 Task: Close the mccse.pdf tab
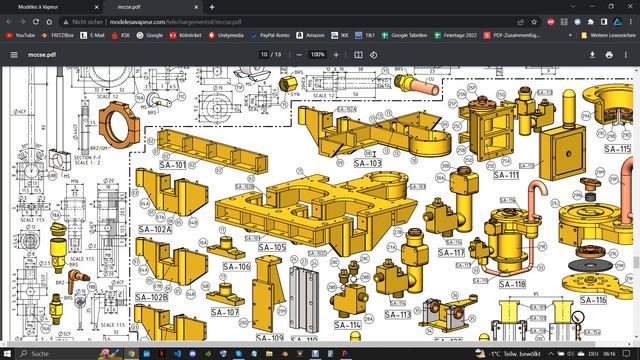pyautogui.click(x=196, y=7)
